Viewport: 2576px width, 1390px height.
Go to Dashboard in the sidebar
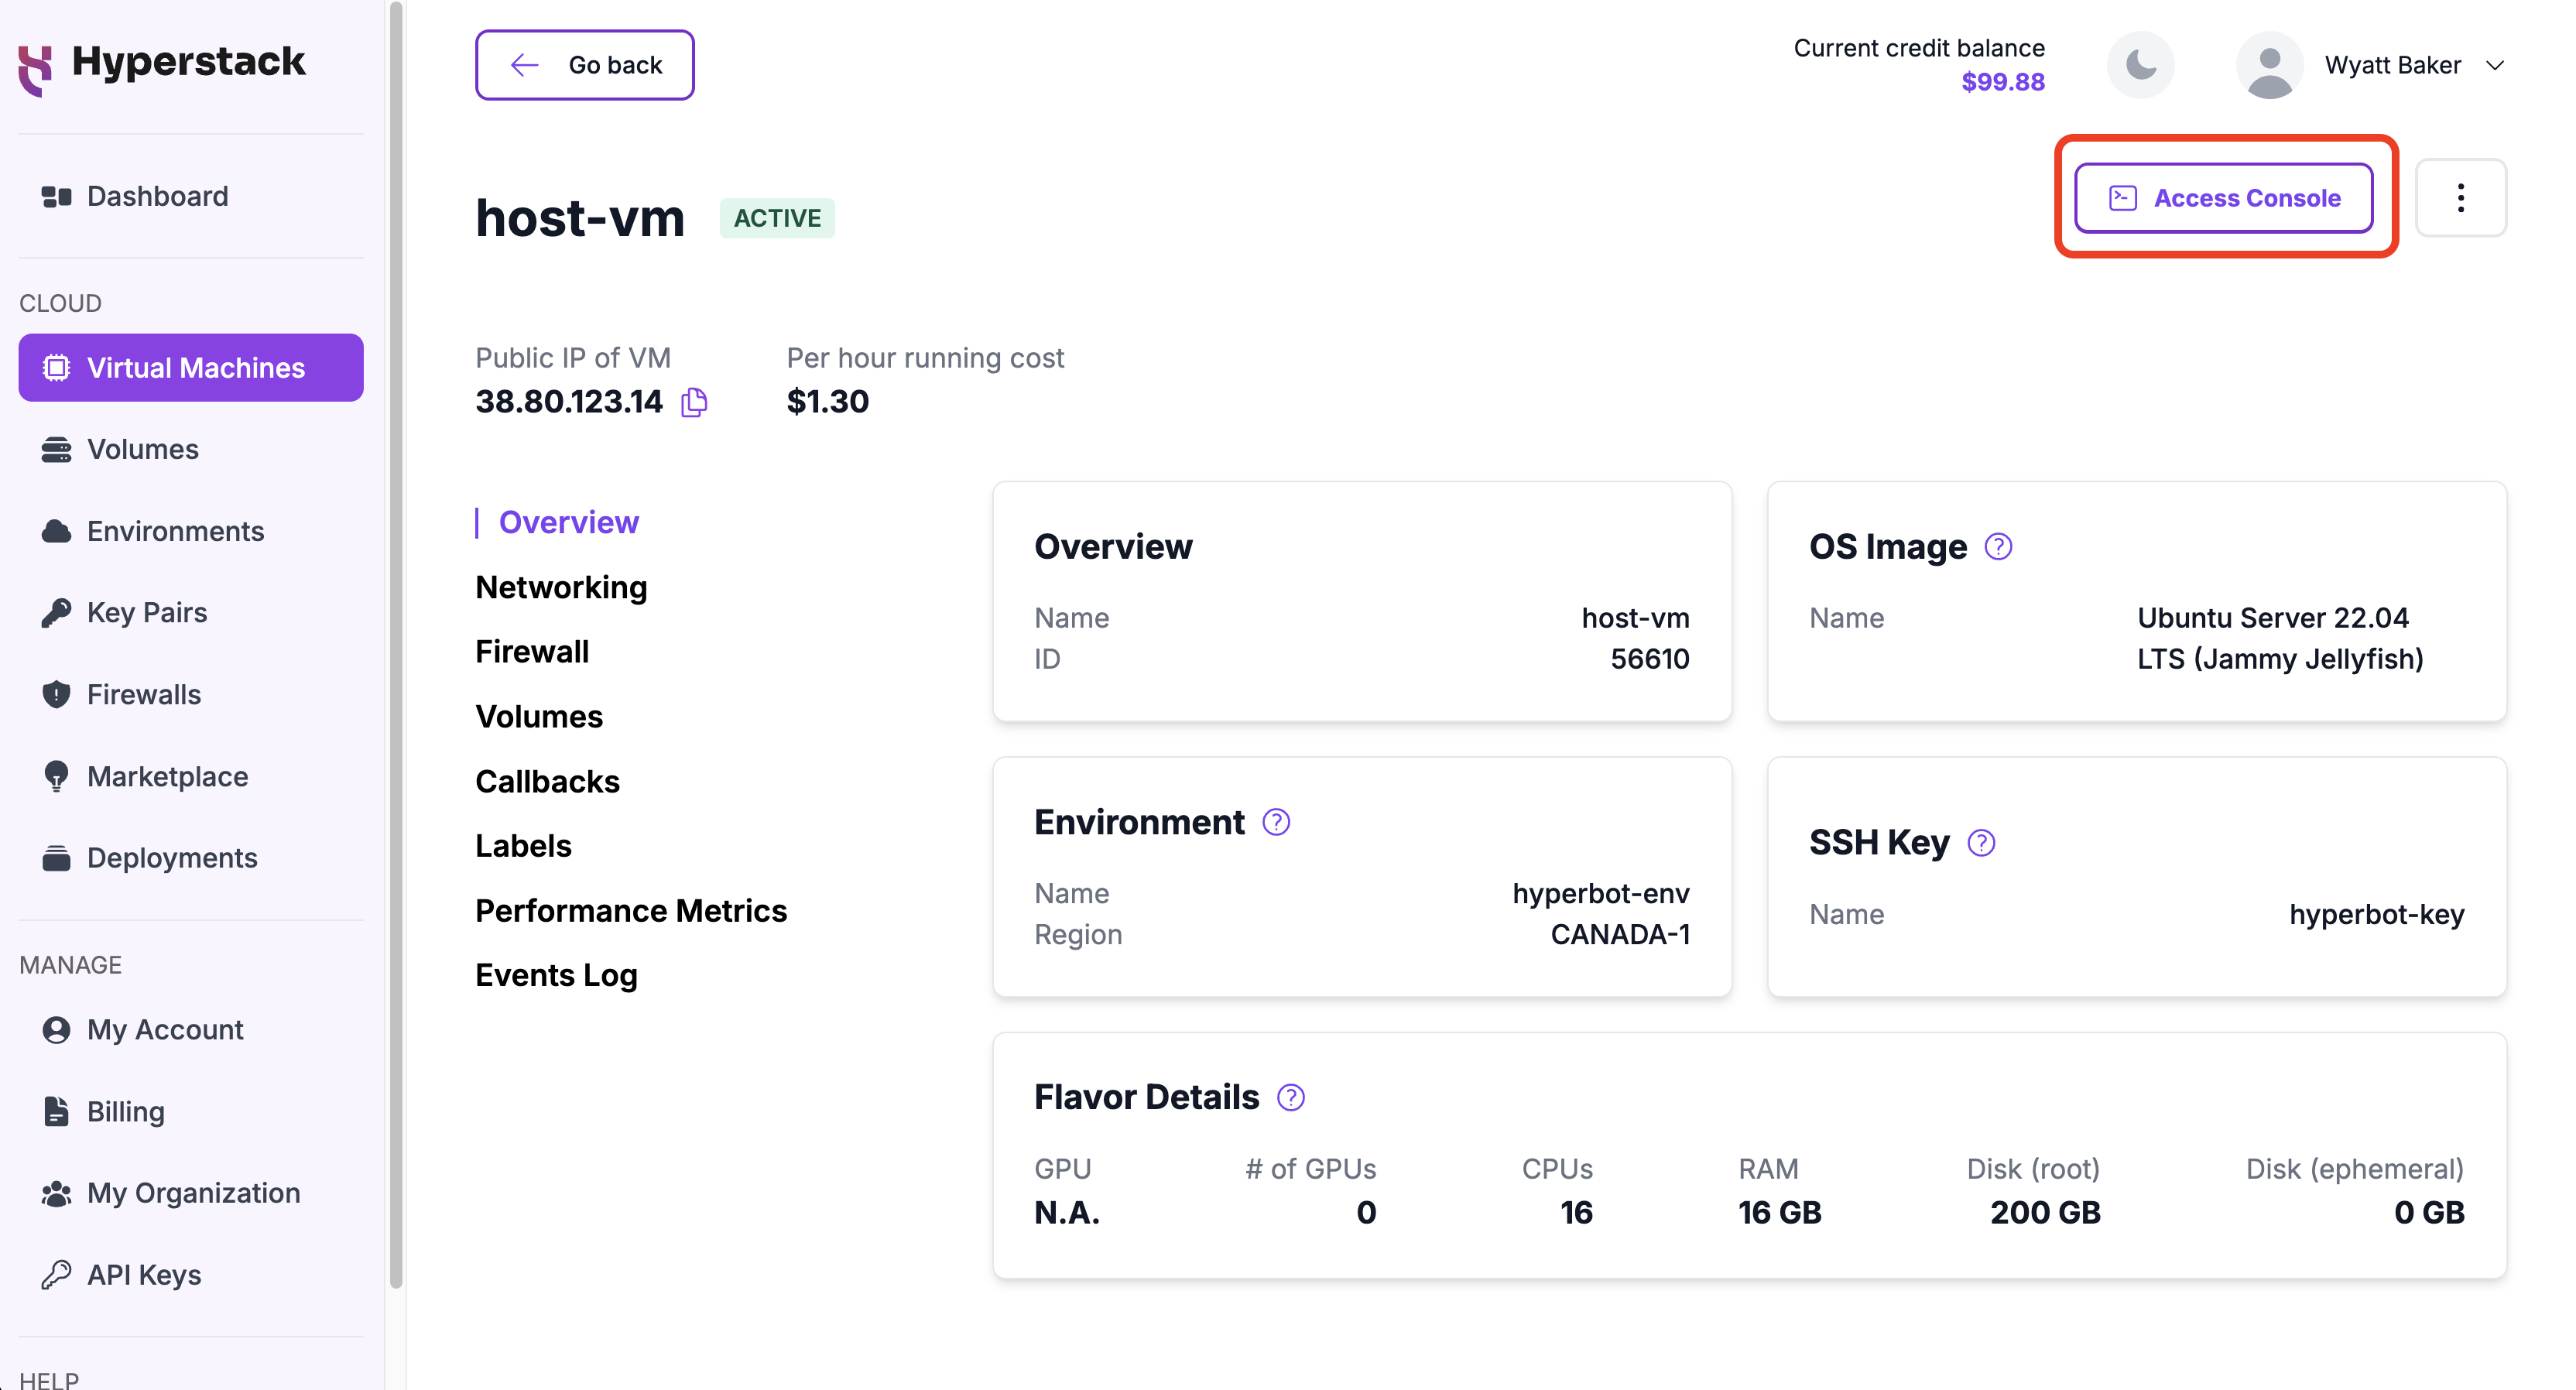191,196
